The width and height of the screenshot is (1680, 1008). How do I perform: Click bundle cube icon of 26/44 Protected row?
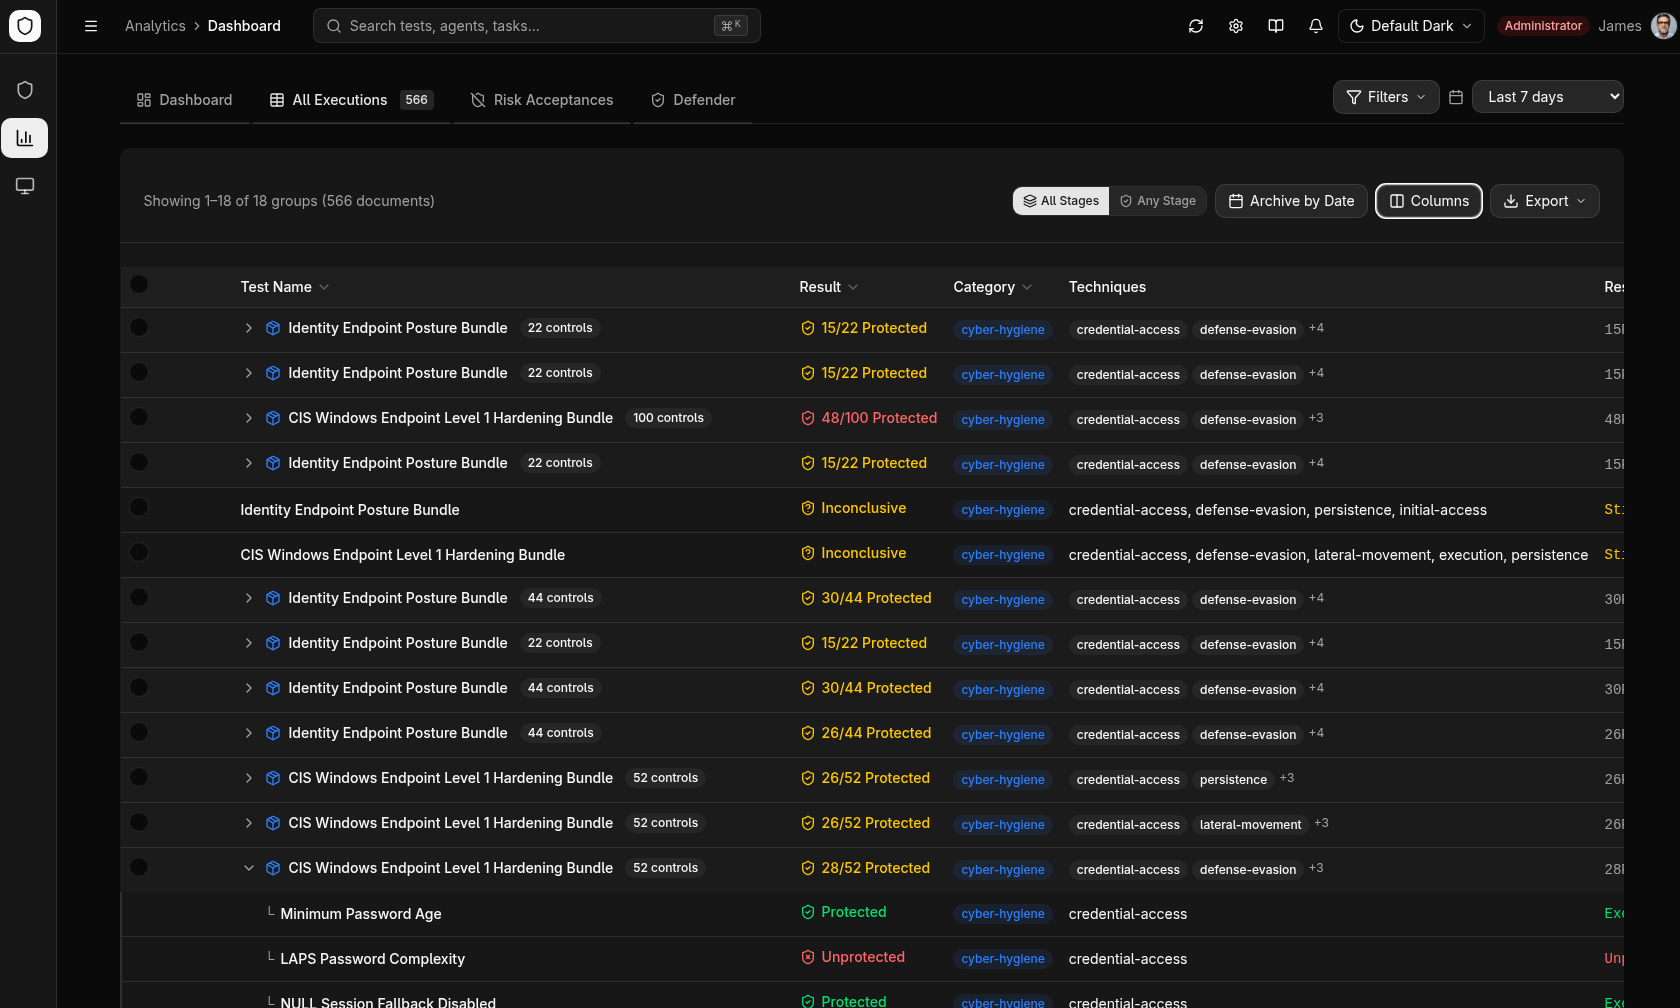click(273, 733)
